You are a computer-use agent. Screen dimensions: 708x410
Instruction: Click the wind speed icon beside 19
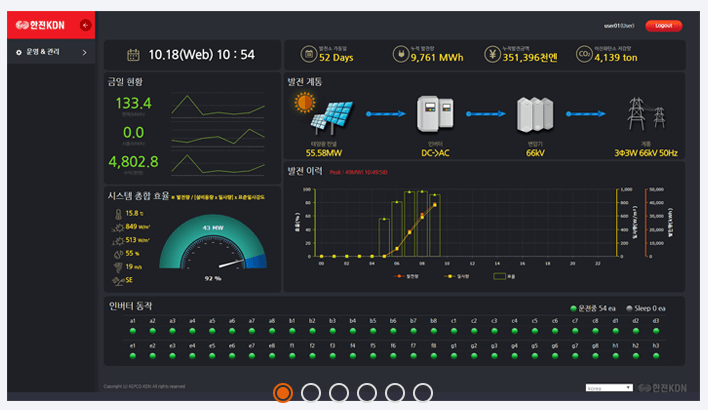pos(118,267)
